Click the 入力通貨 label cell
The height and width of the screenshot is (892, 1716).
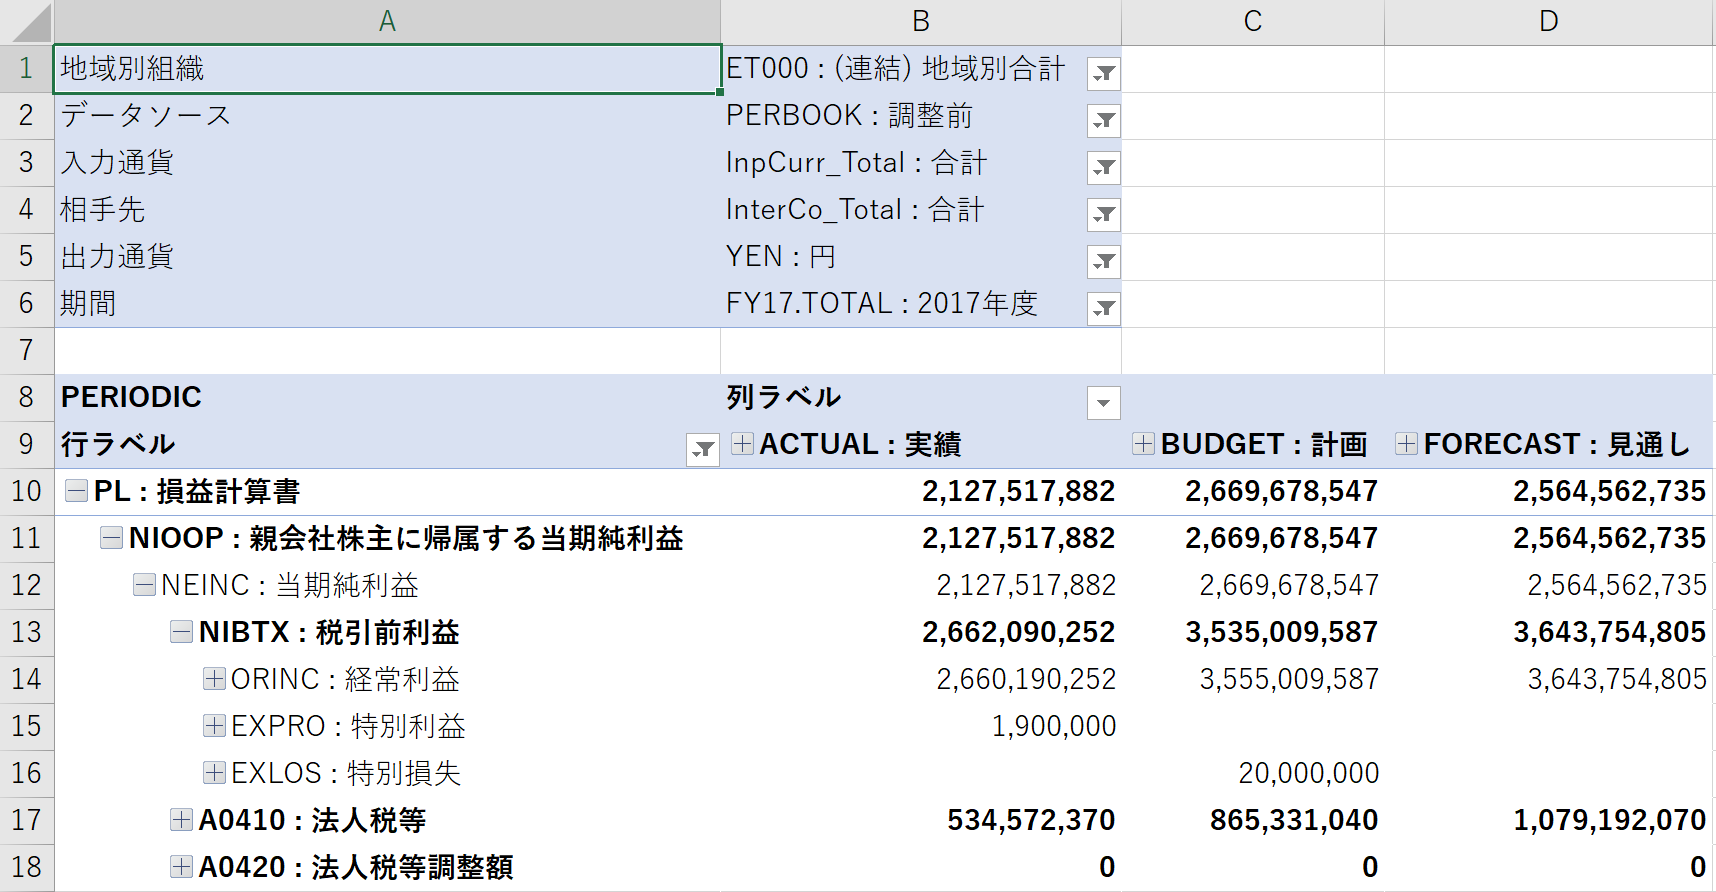[387, 163]
